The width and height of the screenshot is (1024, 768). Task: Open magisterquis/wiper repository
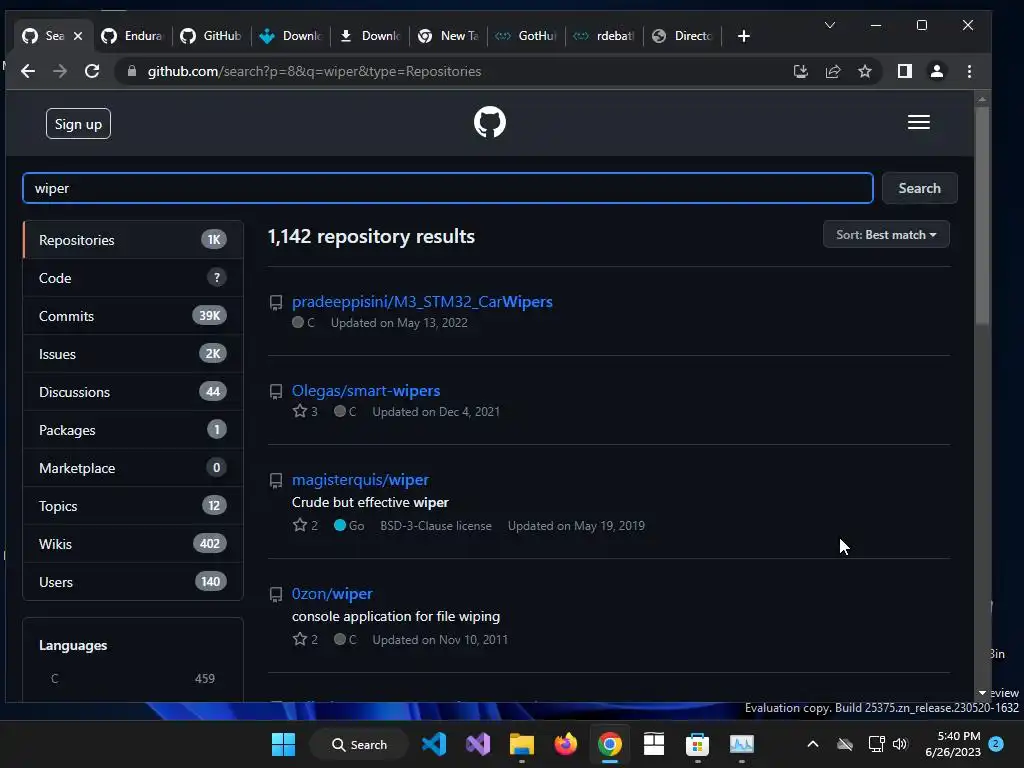360,479
